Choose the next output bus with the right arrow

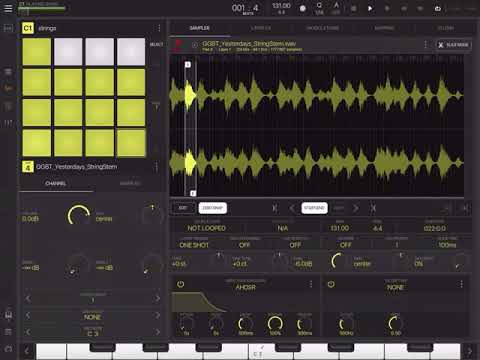tap(157, 298)
